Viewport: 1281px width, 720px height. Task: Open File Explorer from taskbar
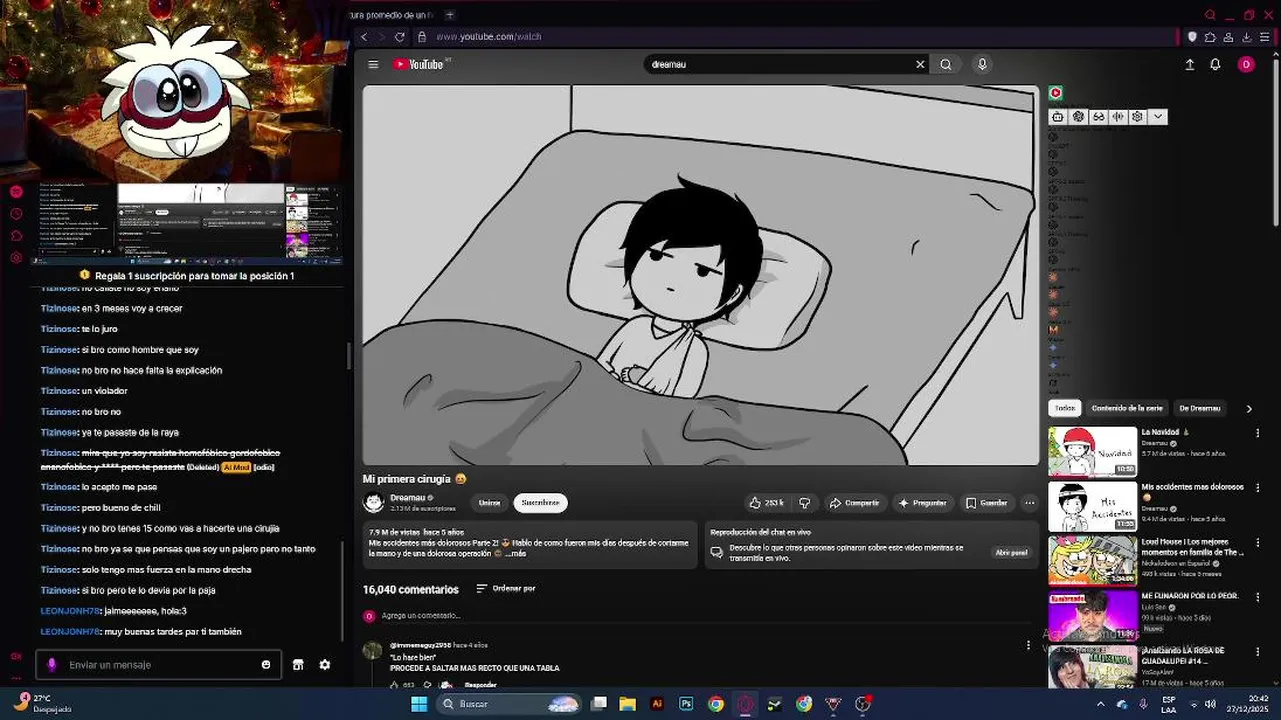[628, 704]
